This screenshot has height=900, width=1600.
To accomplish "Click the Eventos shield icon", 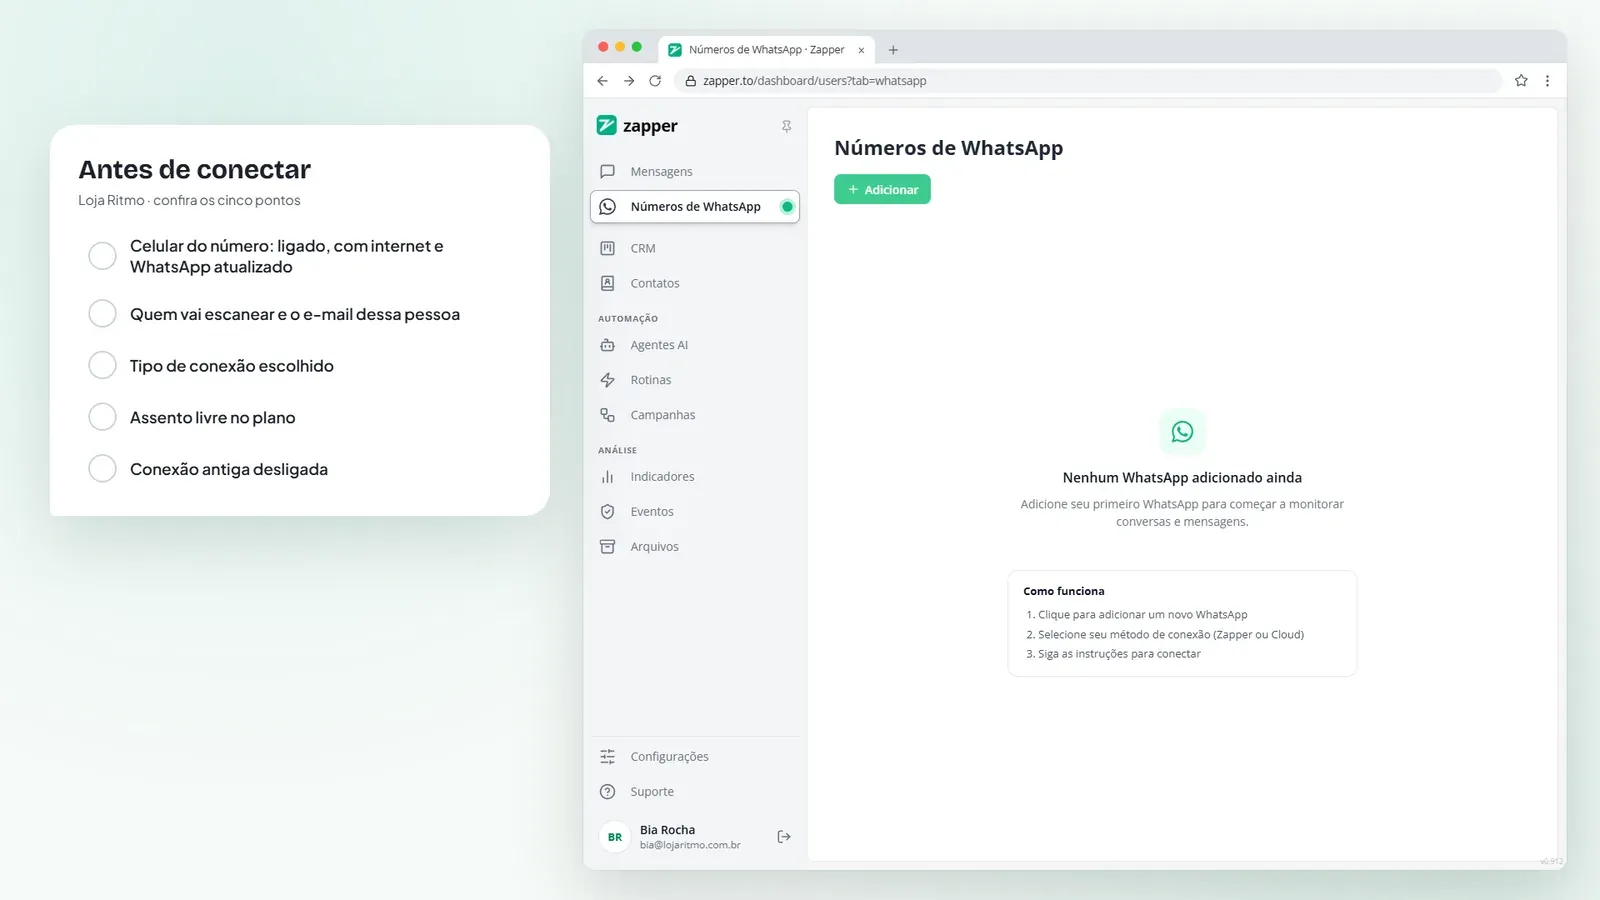I will (x=607, y=512).
